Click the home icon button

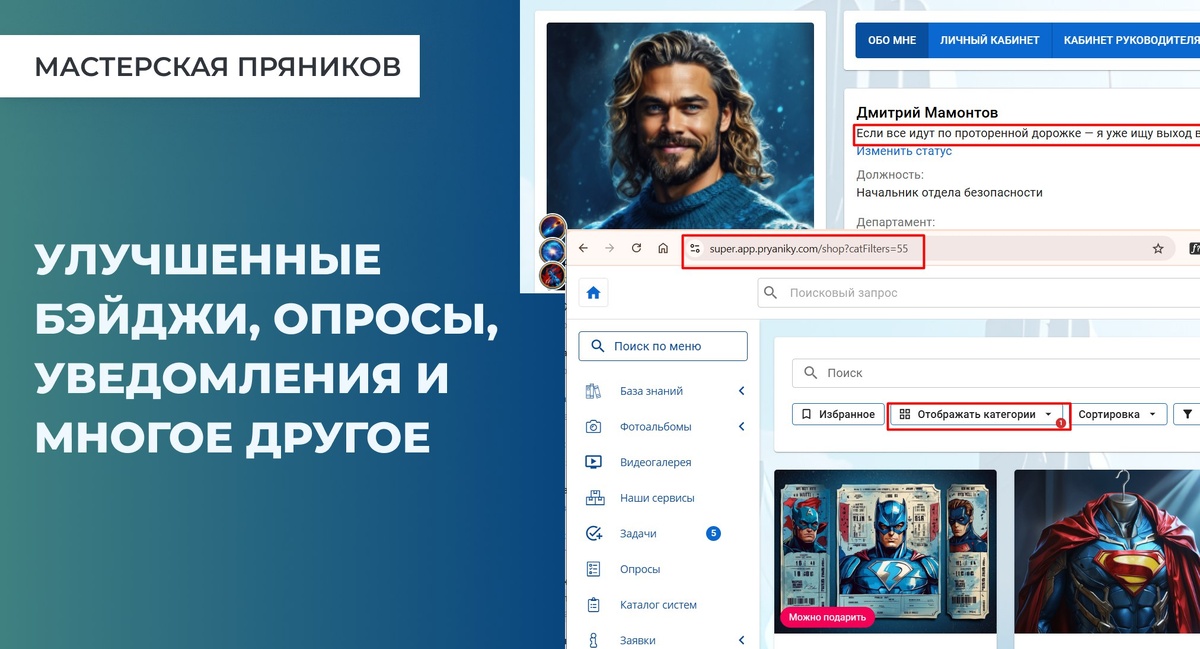(x=594, y=293)
